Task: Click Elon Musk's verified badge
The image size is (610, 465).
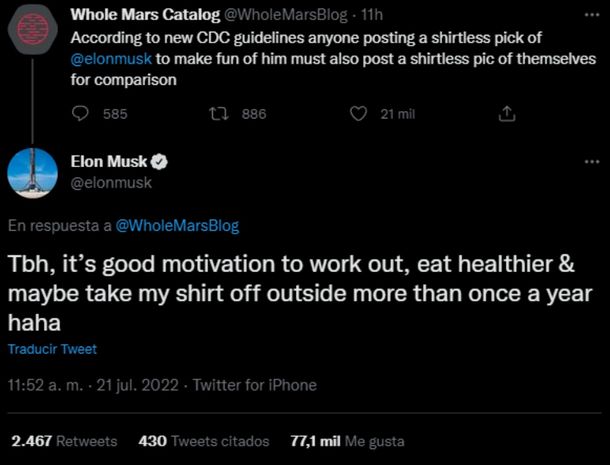Action: point(159,162)
